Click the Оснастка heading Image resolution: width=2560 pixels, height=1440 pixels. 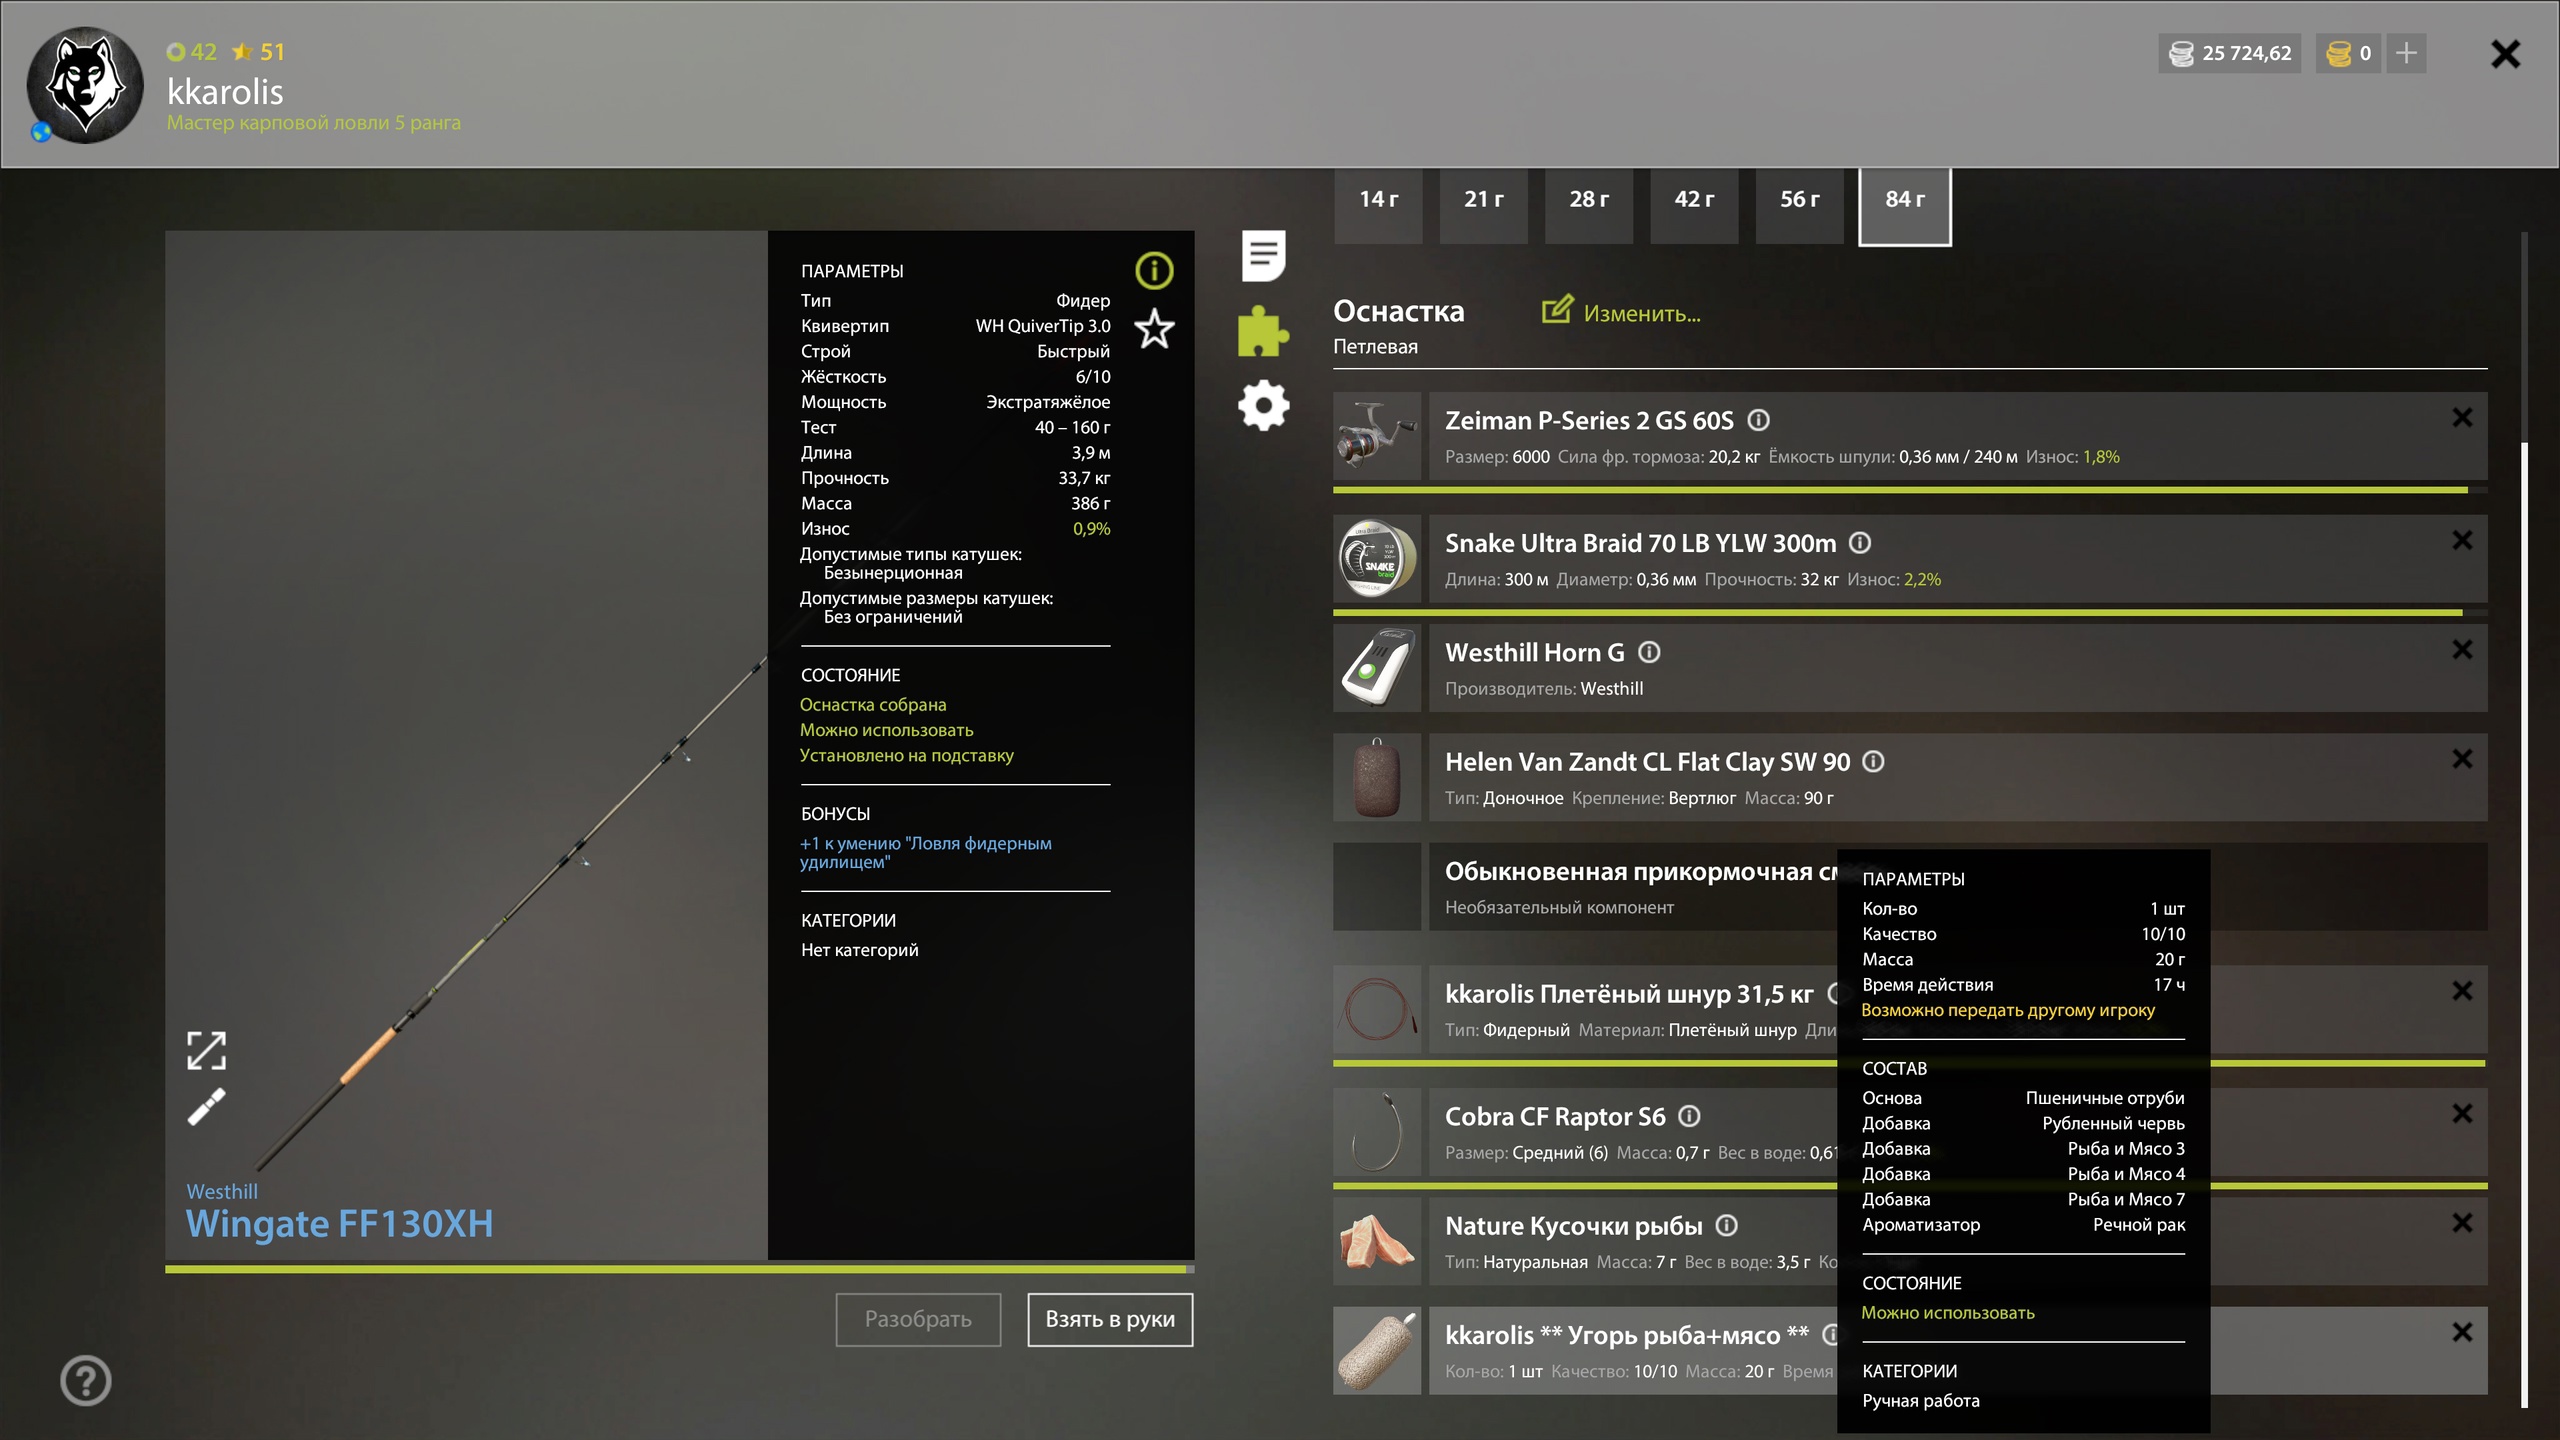(x=1398, y=311)
